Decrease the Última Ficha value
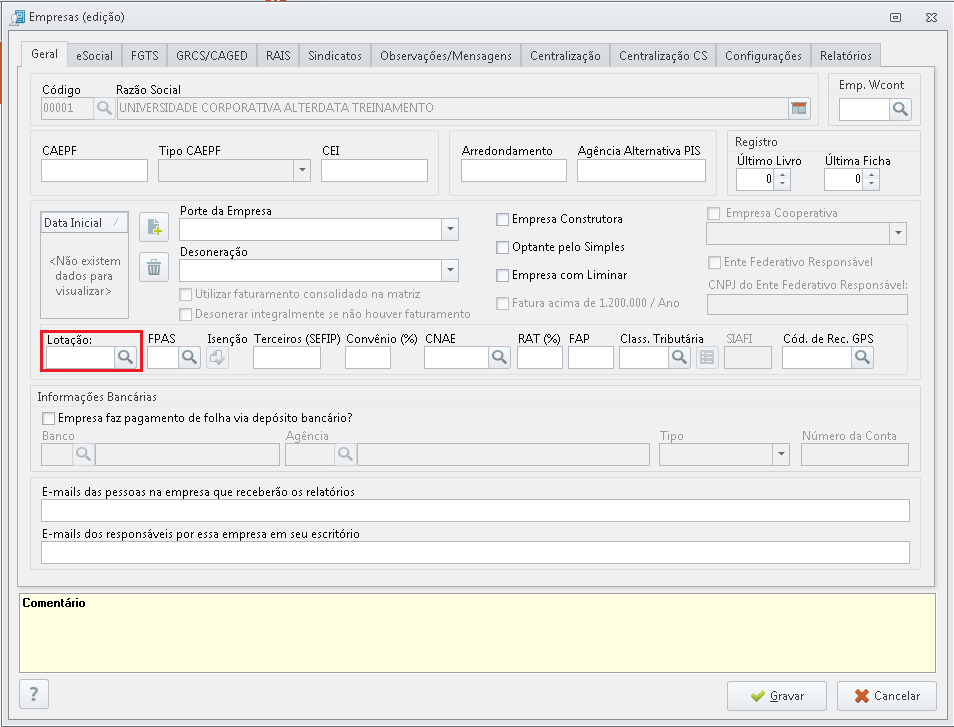954x727 pixels. [x=871, y=184]
